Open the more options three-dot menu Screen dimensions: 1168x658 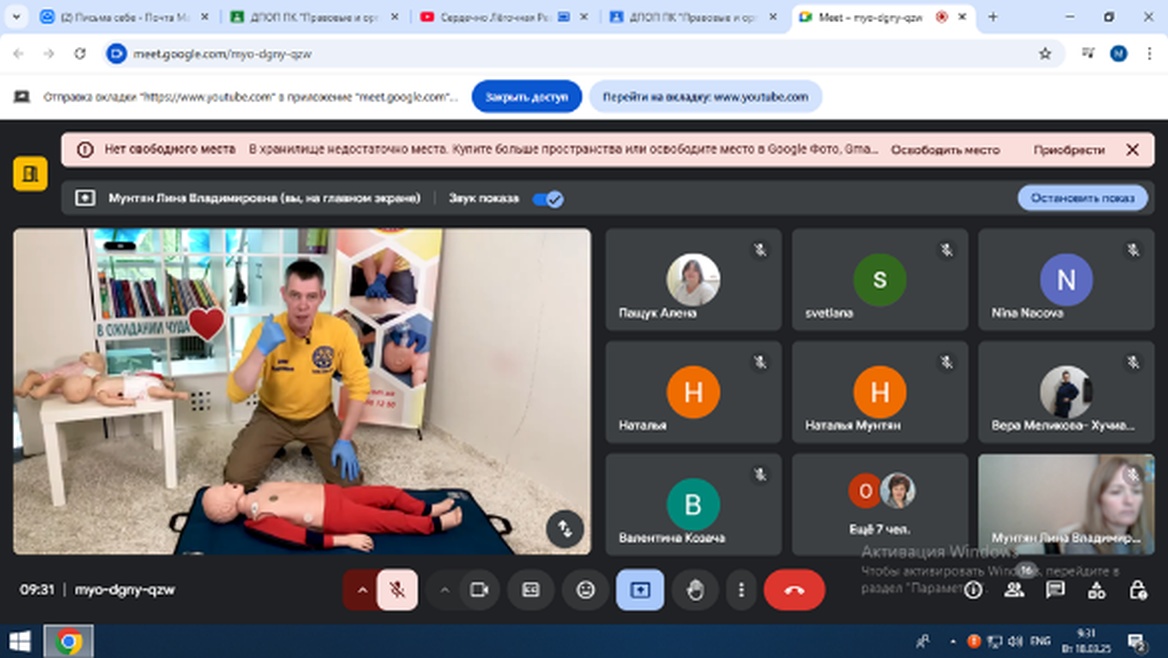click(x=741, y=590)
